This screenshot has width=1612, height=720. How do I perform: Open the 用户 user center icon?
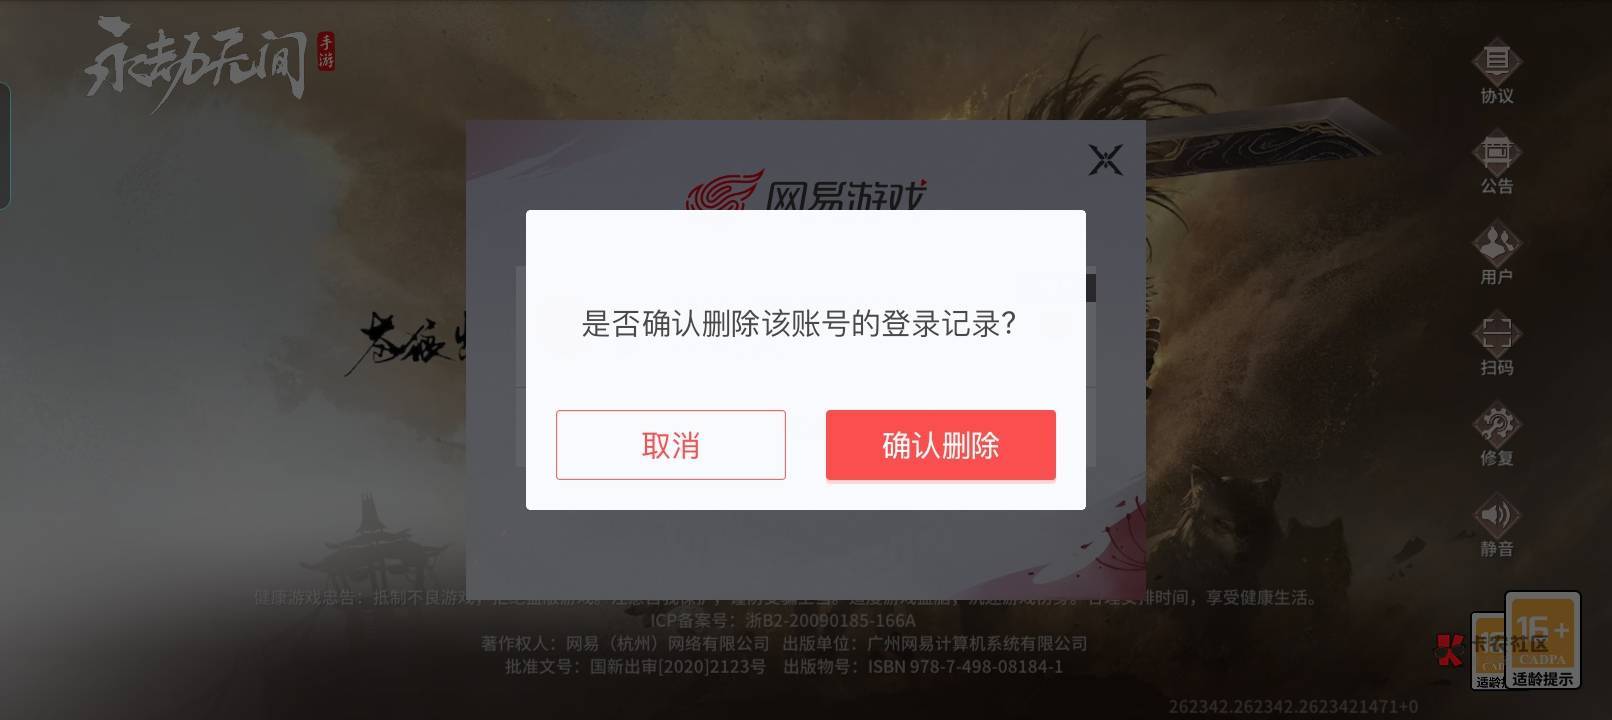pos(1497,254)
